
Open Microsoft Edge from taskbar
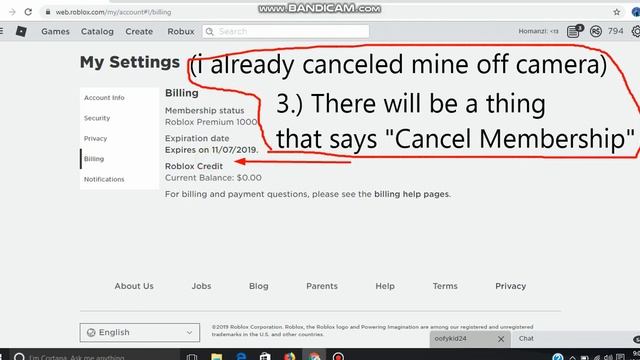(x=241, y=357)
